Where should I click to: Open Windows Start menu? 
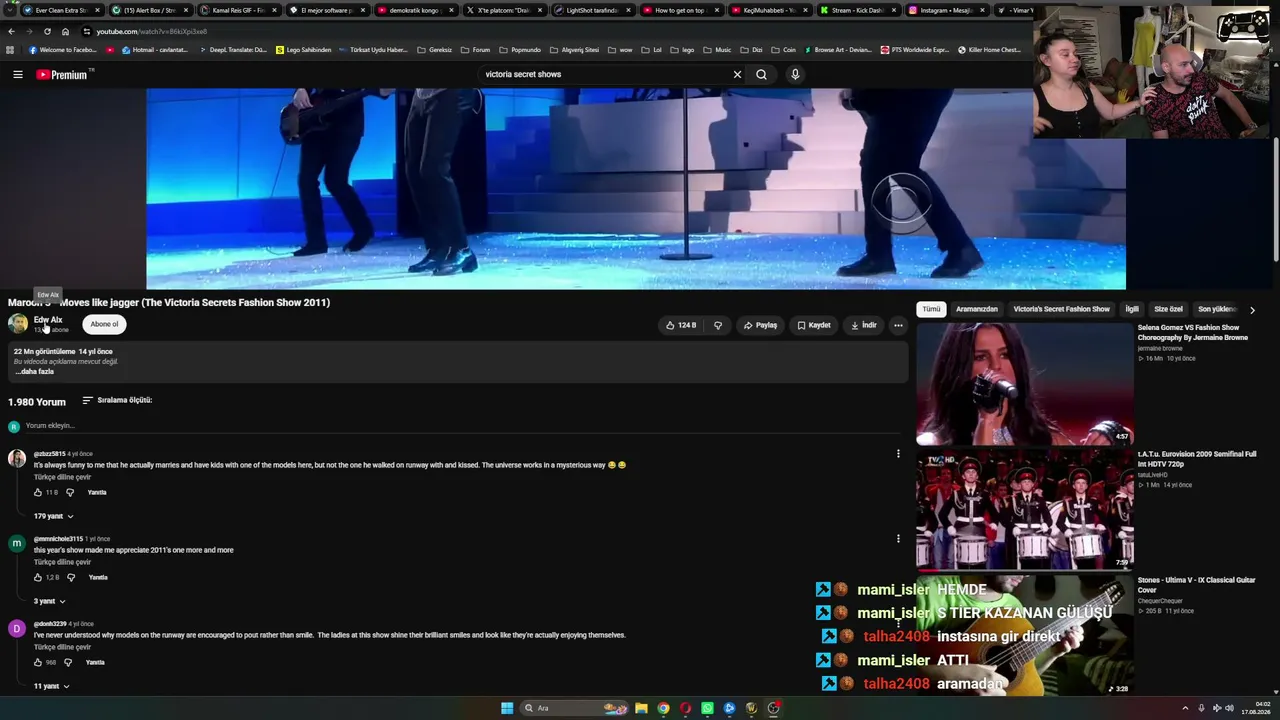coord(507,708)
